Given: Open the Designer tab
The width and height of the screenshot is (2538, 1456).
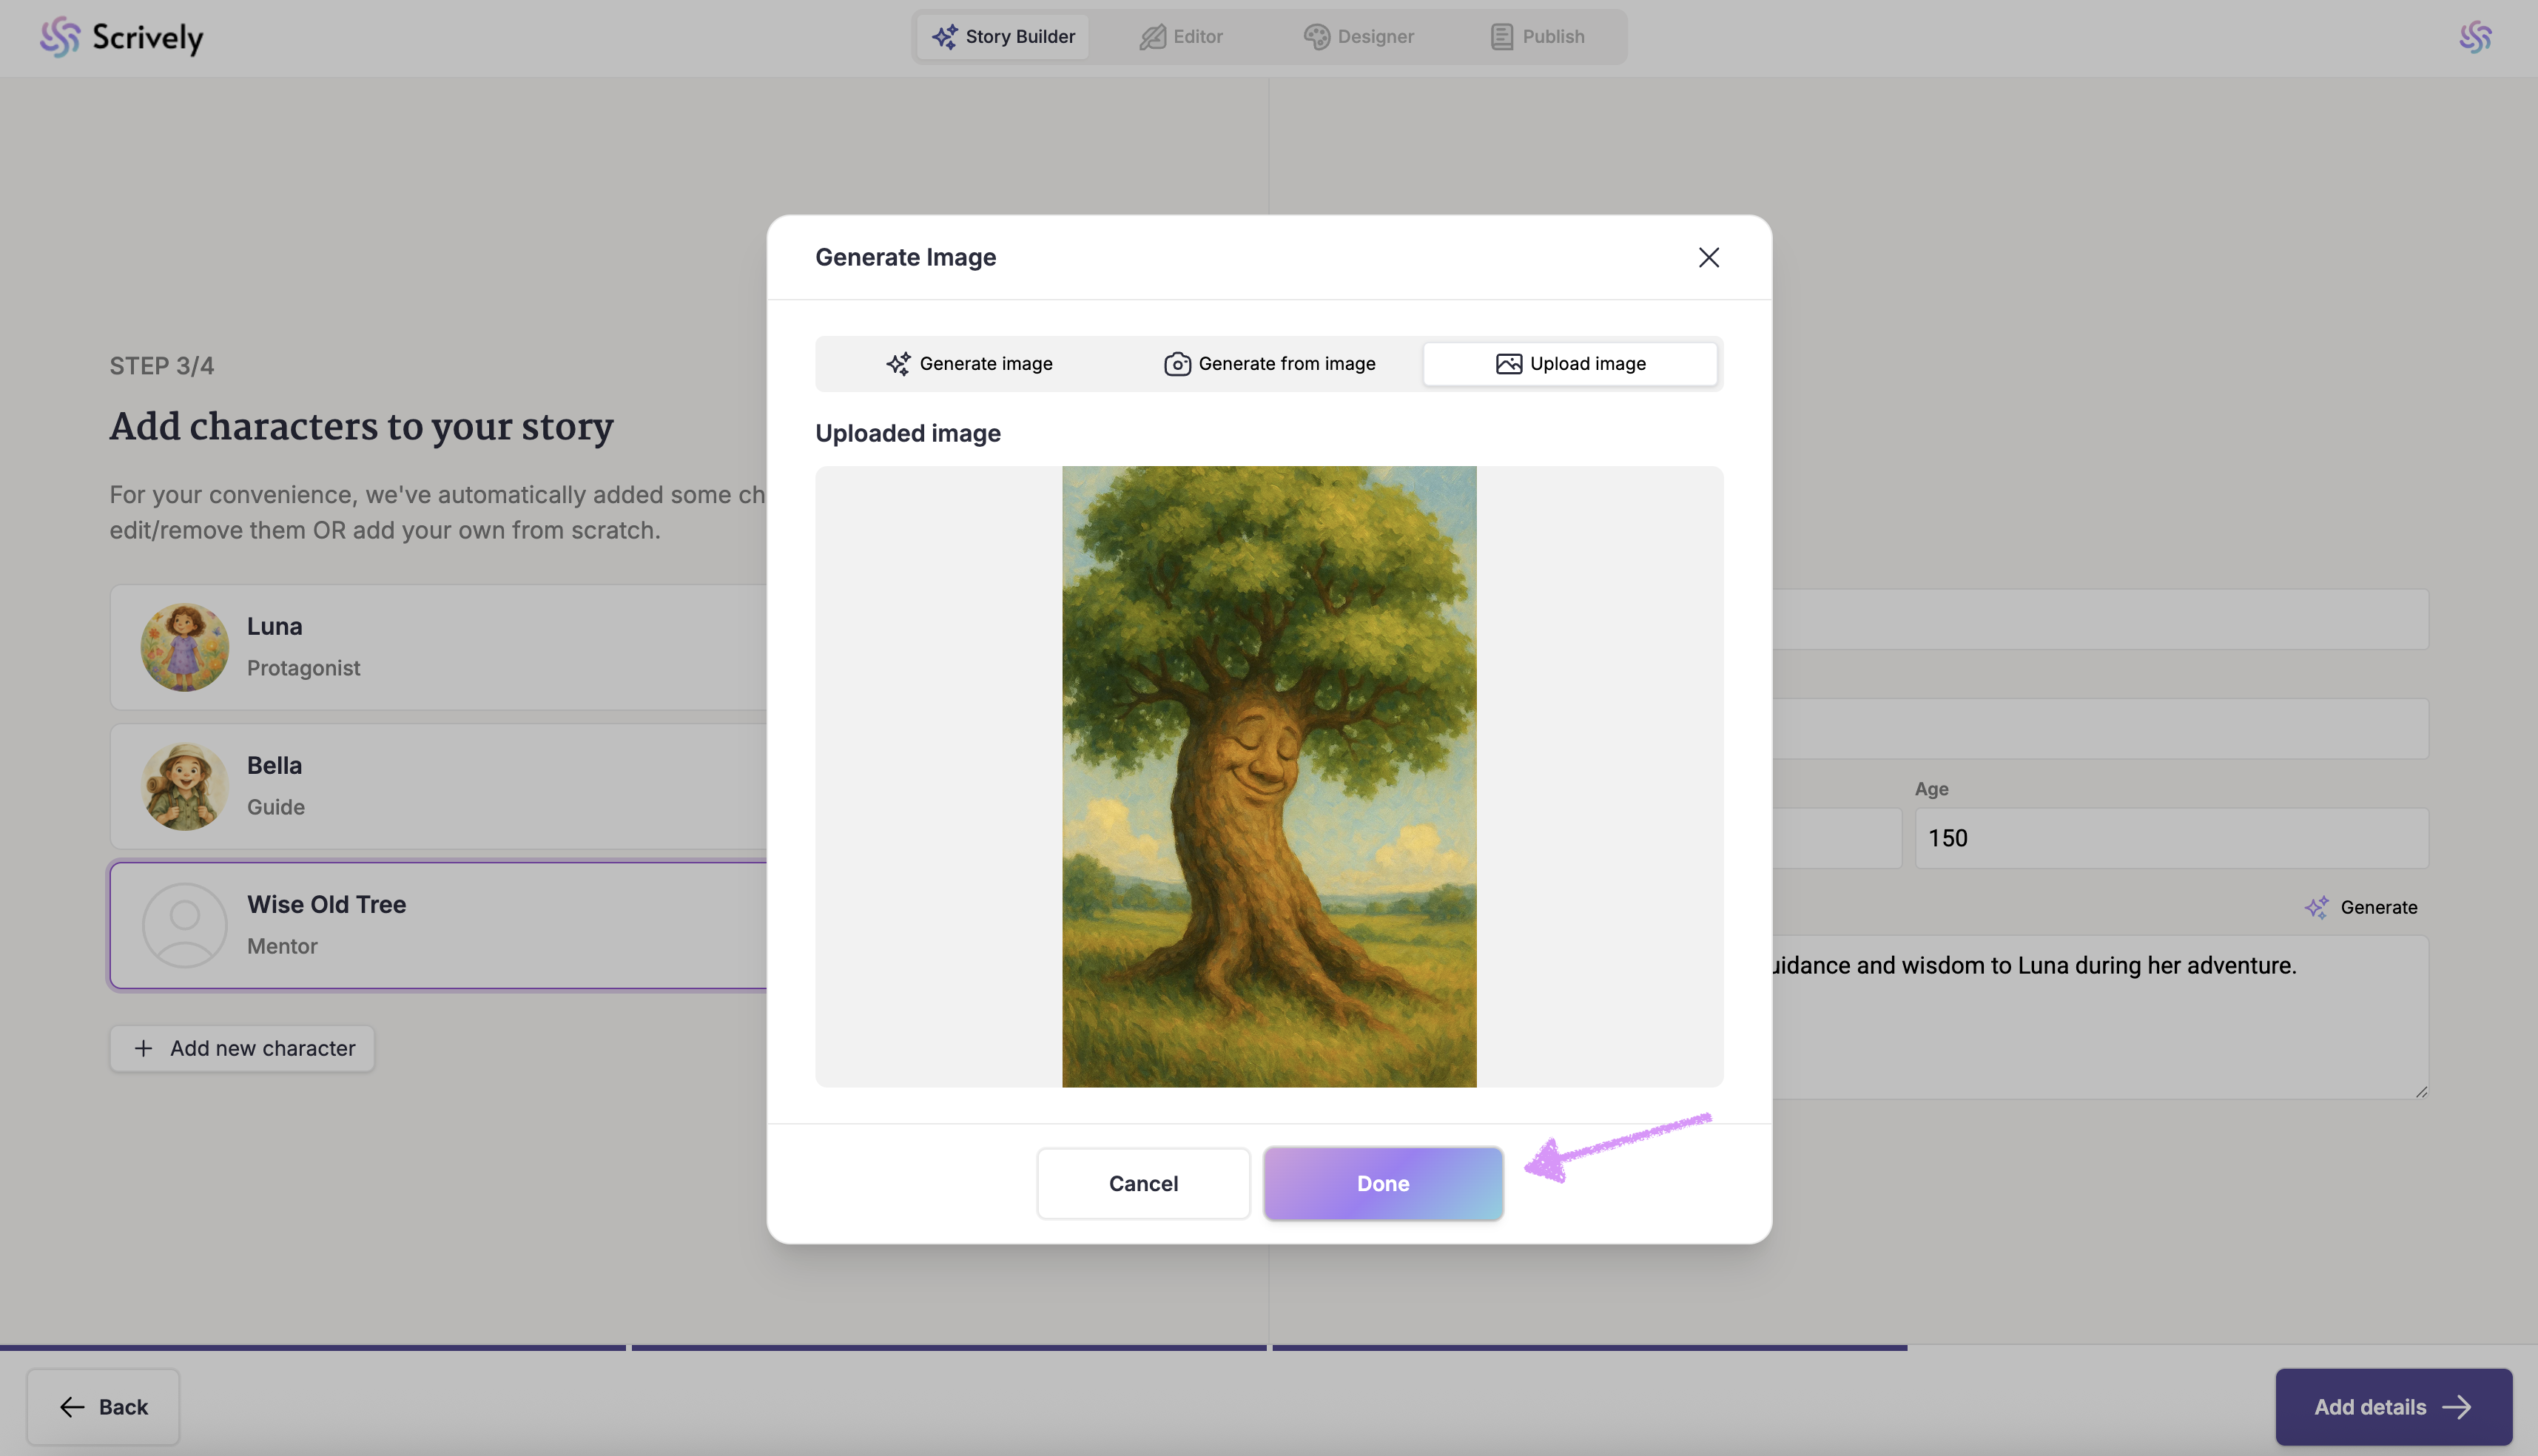Looking at the screenshot, I should [x=1358, y=37].
